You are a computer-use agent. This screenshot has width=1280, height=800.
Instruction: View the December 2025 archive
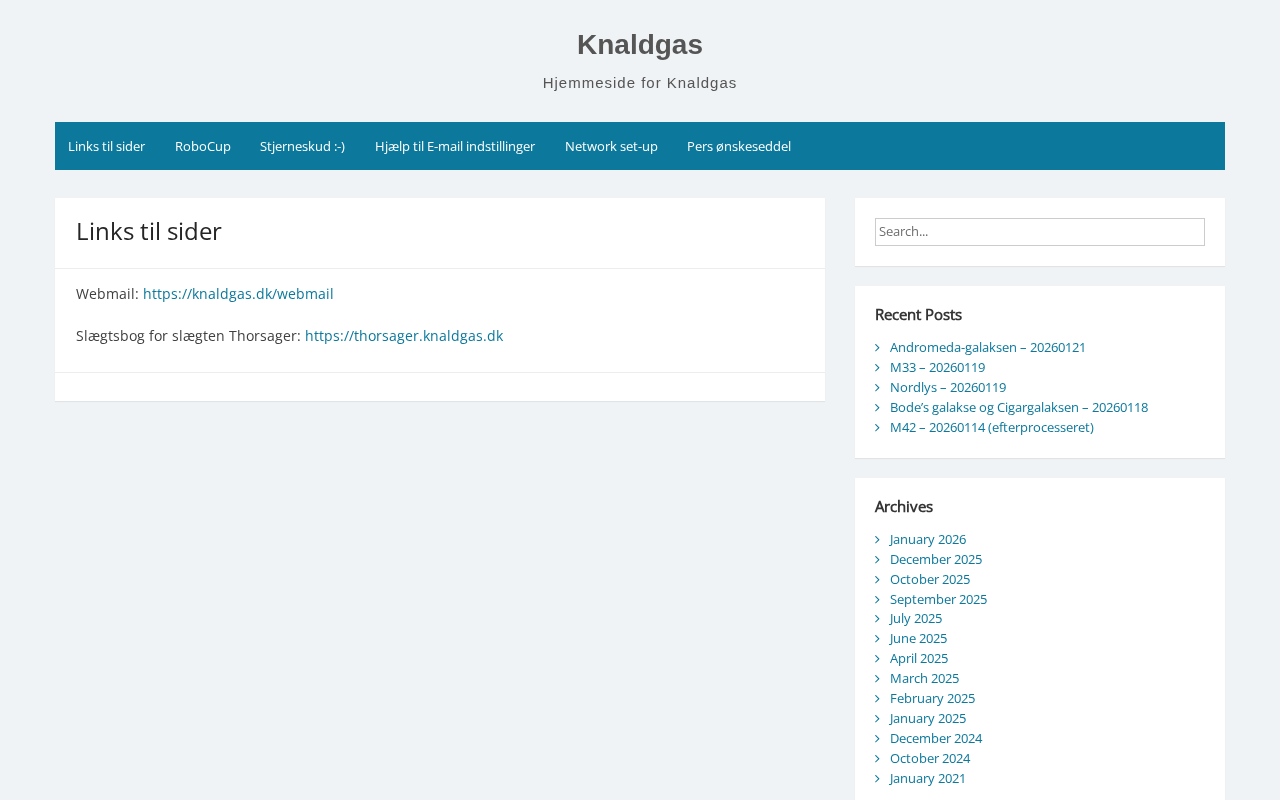coord(936,559)
